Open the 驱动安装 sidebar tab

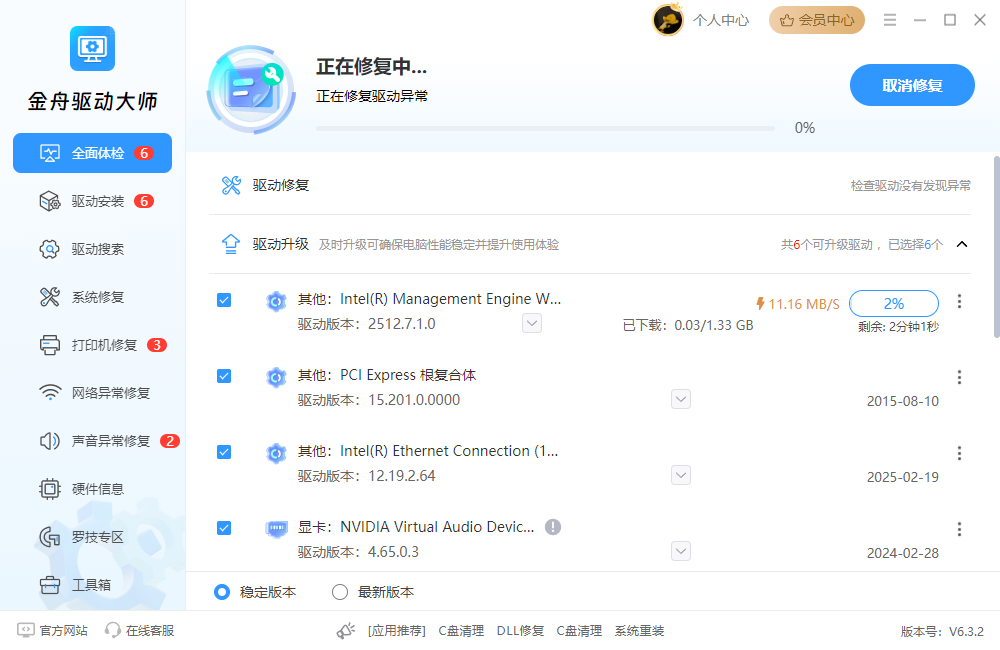(x=92, y=201)
